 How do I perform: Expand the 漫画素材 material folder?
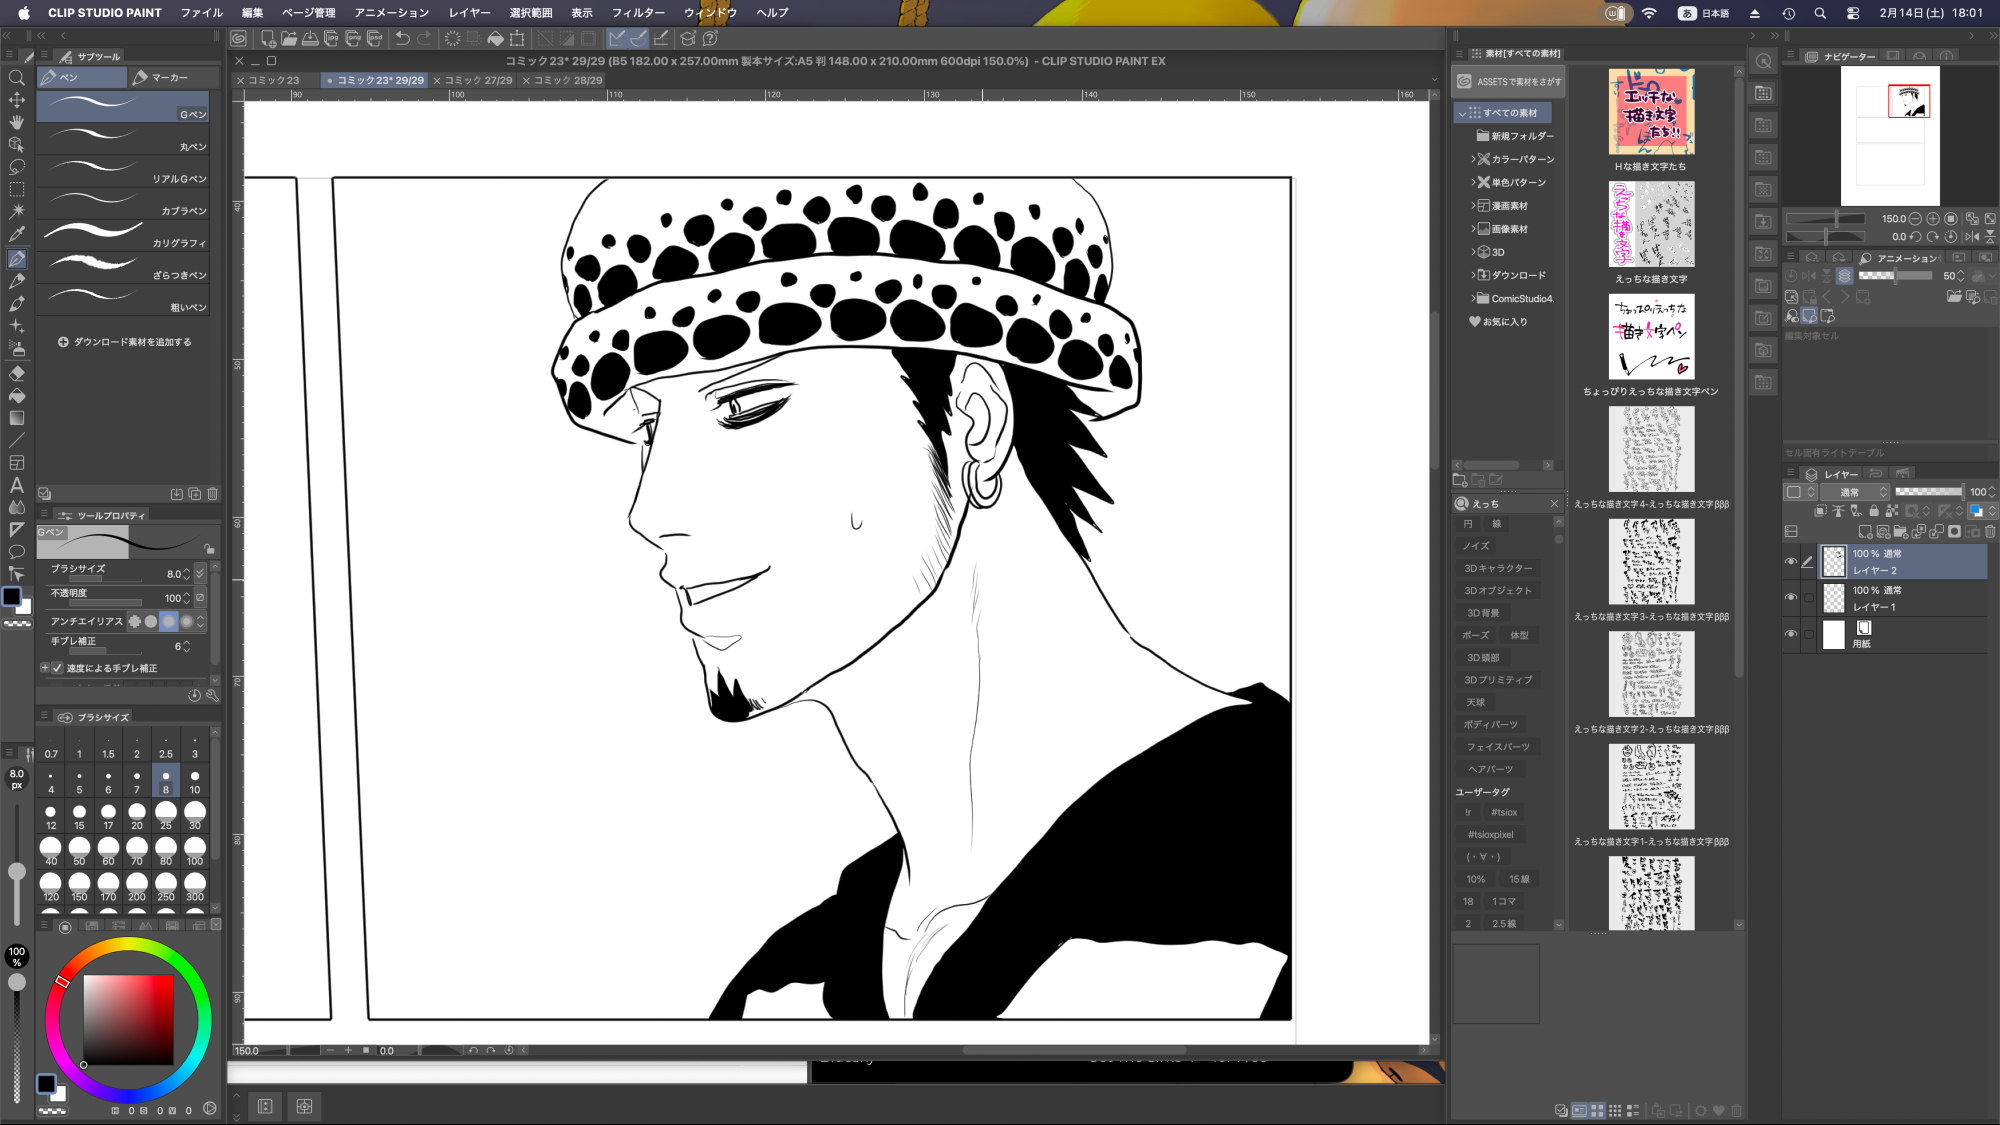[1473, 206]
